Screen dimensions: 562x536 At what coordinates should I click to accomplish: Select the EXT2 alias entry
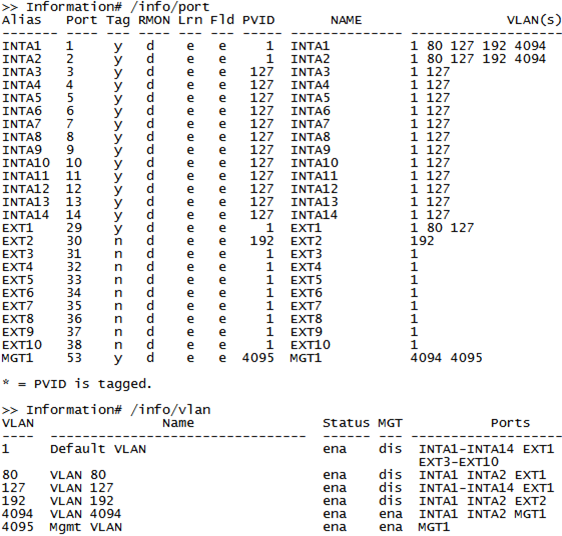click(x=18, y=241)
